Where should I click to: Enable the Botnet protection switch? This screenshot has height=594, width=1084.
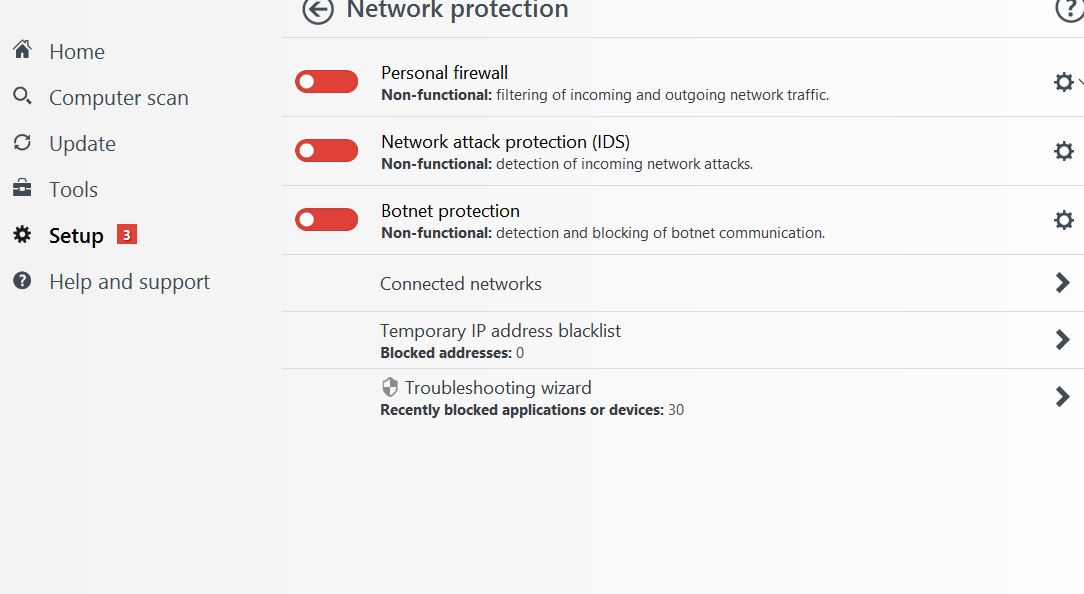pyautogui.click(x=326, y=220)
